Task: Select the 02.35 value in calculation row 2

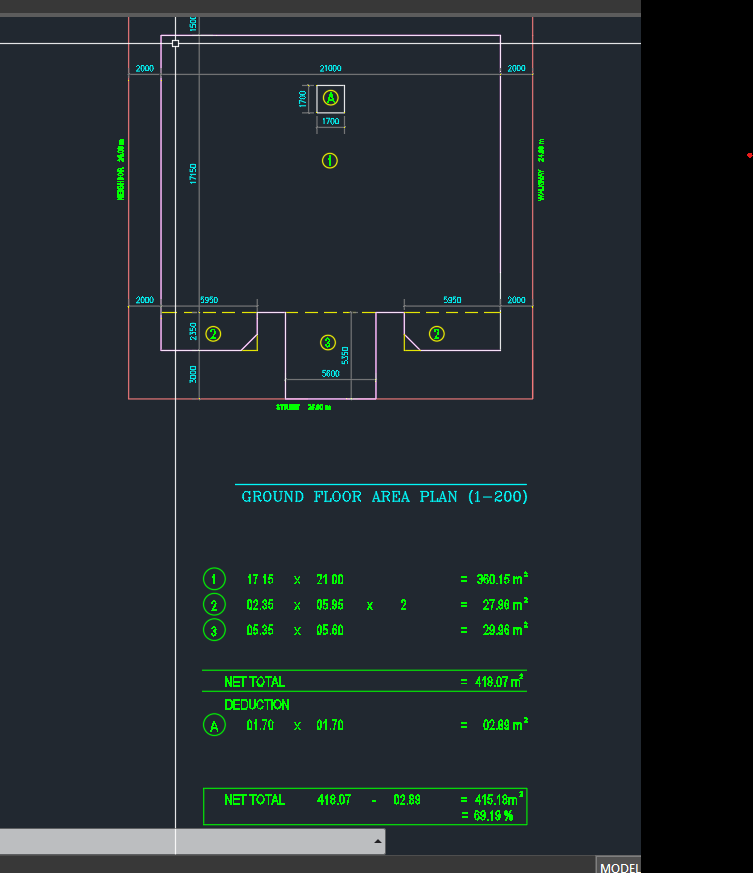Action: (260, 605)
